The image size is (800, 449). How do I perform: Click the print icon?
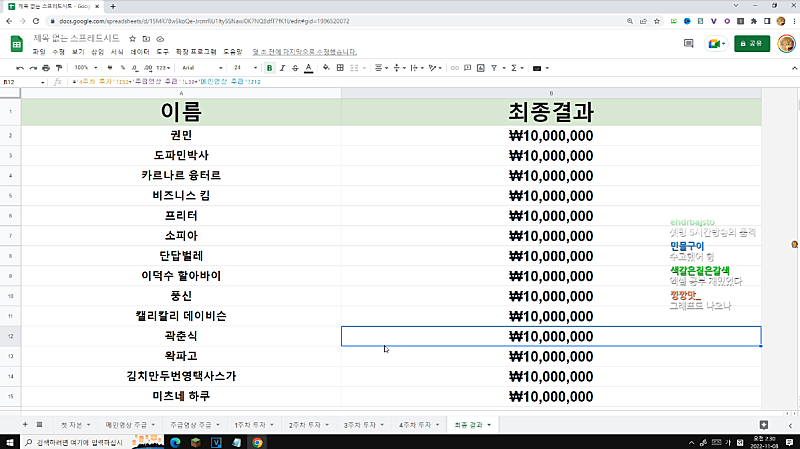tap(46, 68)
